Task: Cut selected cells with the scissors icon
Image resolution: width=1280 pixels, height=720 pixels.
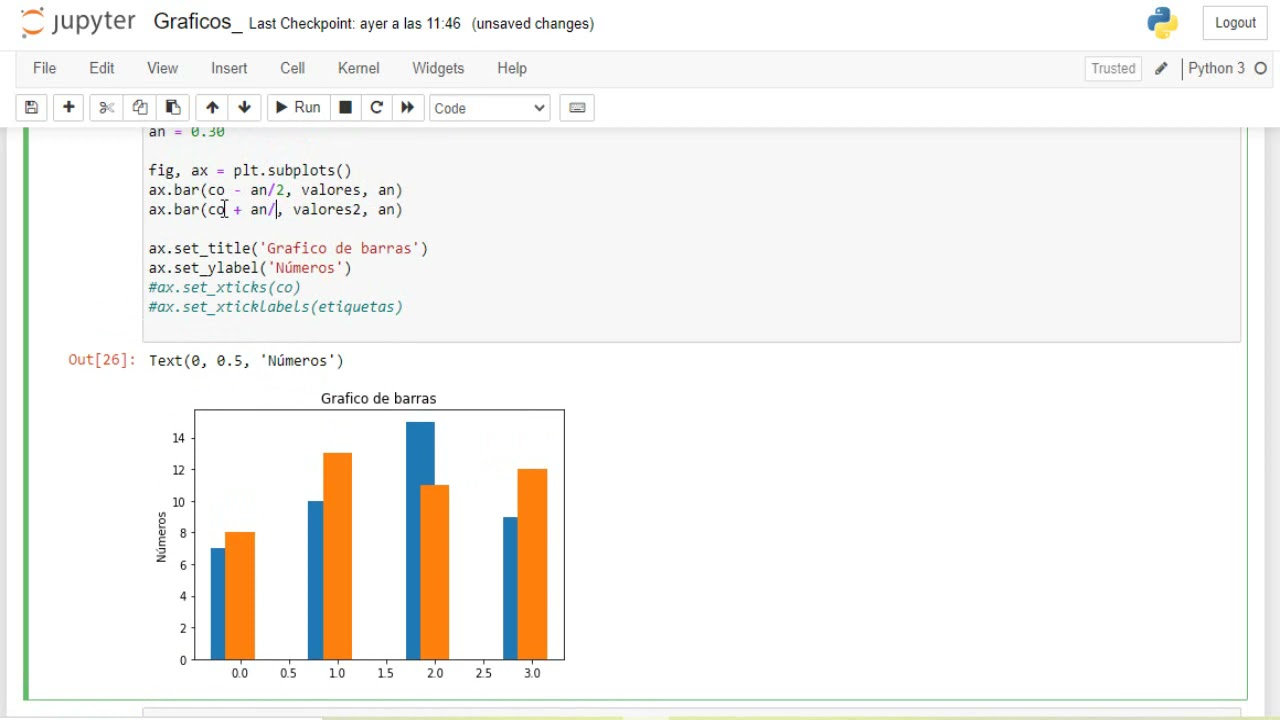Action: 107,108
